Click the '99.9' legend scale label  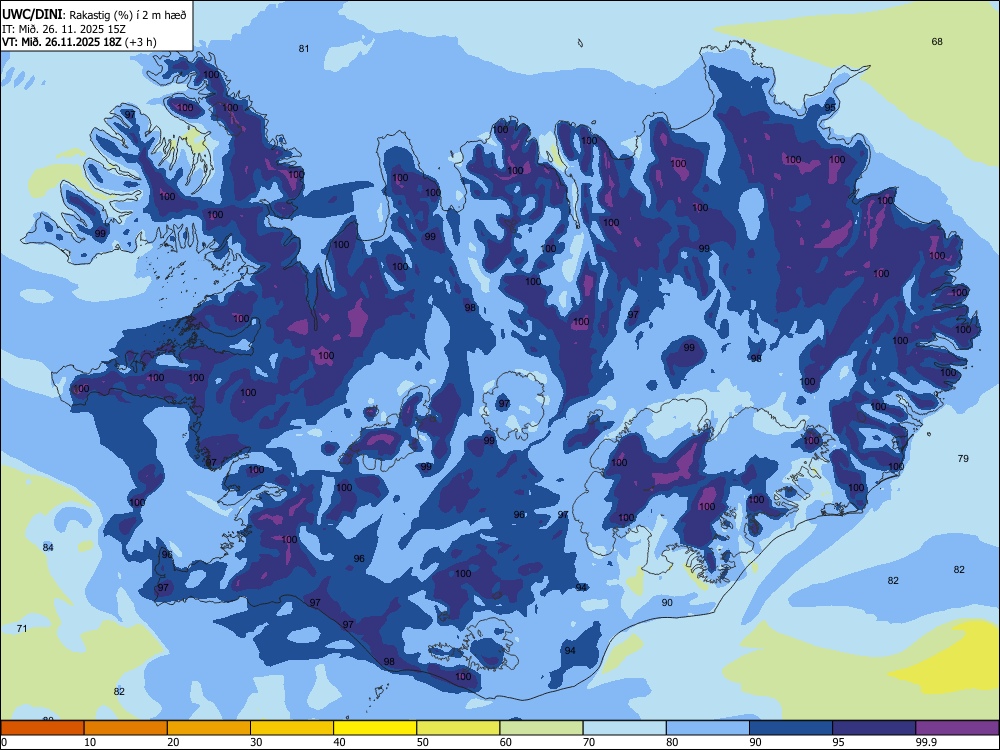[x=925, y=742]
